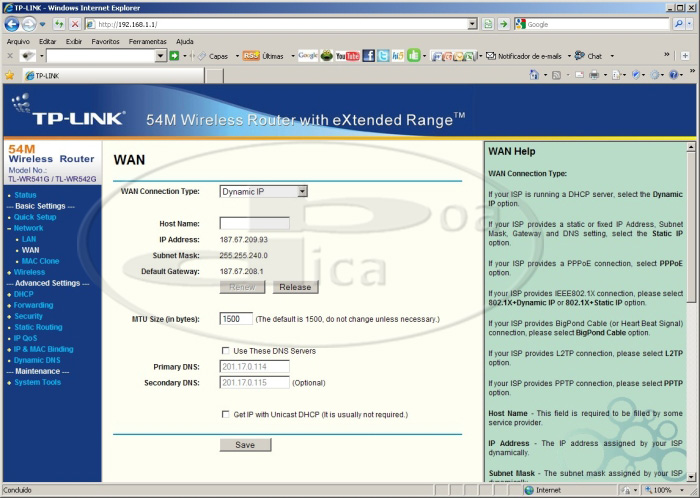This screenshot has height=498, width=700.
Task: Click the RSS Últimas toolbar icon
Action: (x=251, y=56)
